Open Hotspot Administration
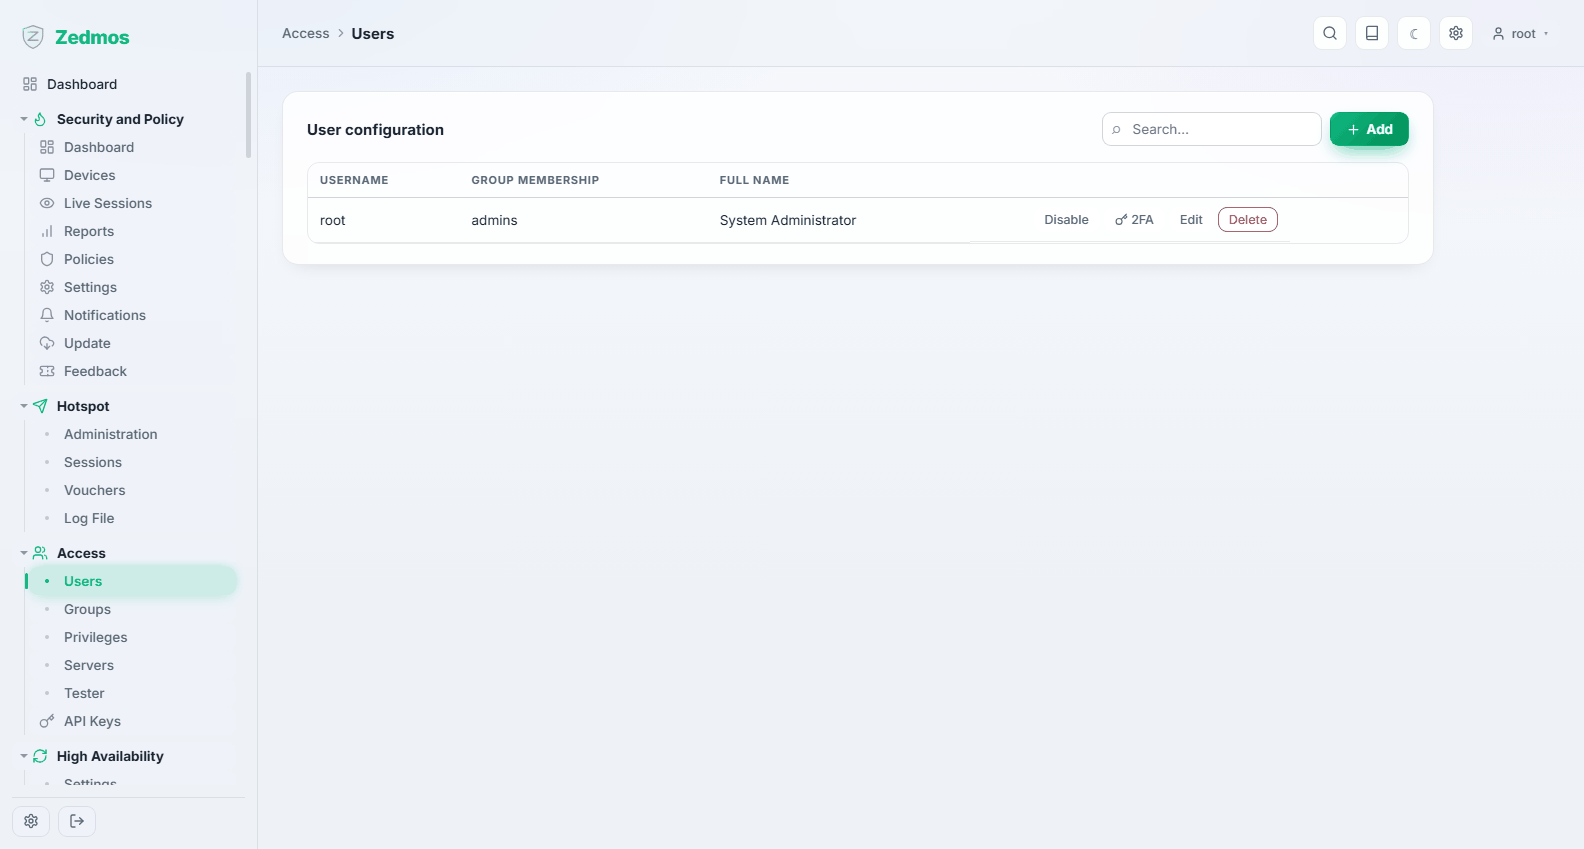This screenshot has height=849, width=1584. click(x=110, y=434)
